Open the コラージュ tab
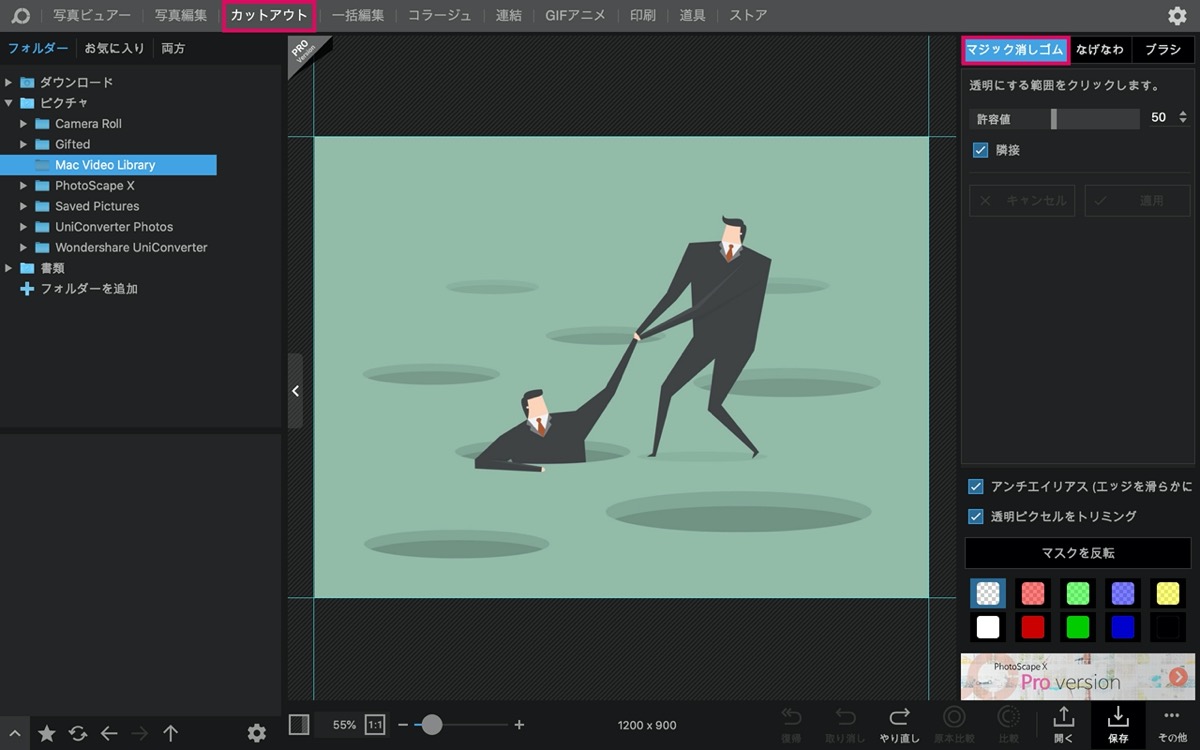The height and width of the screenshot is (750, 1200). pyautogui.click(x=440, y=16)
